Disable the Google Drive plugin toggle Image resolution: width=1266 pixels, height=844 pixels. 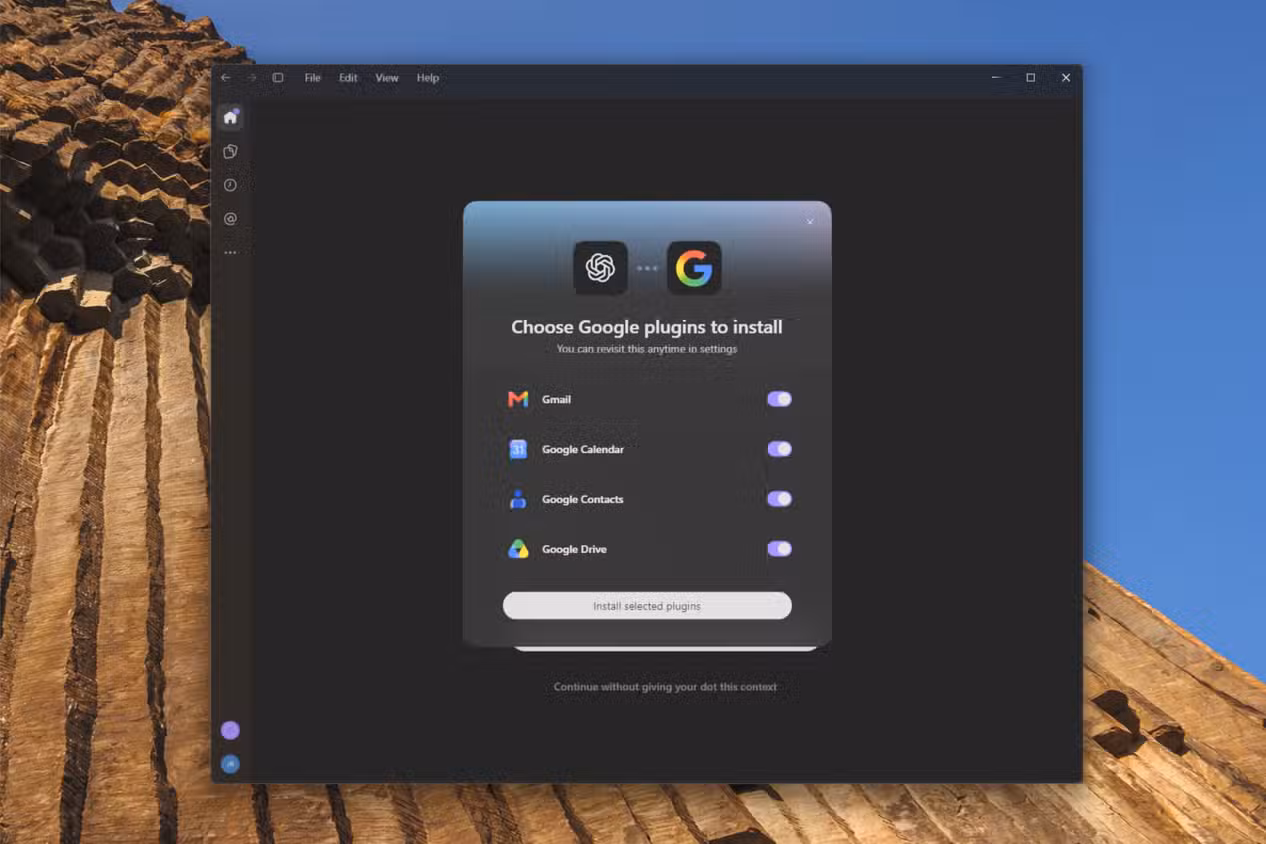(779, 548)
